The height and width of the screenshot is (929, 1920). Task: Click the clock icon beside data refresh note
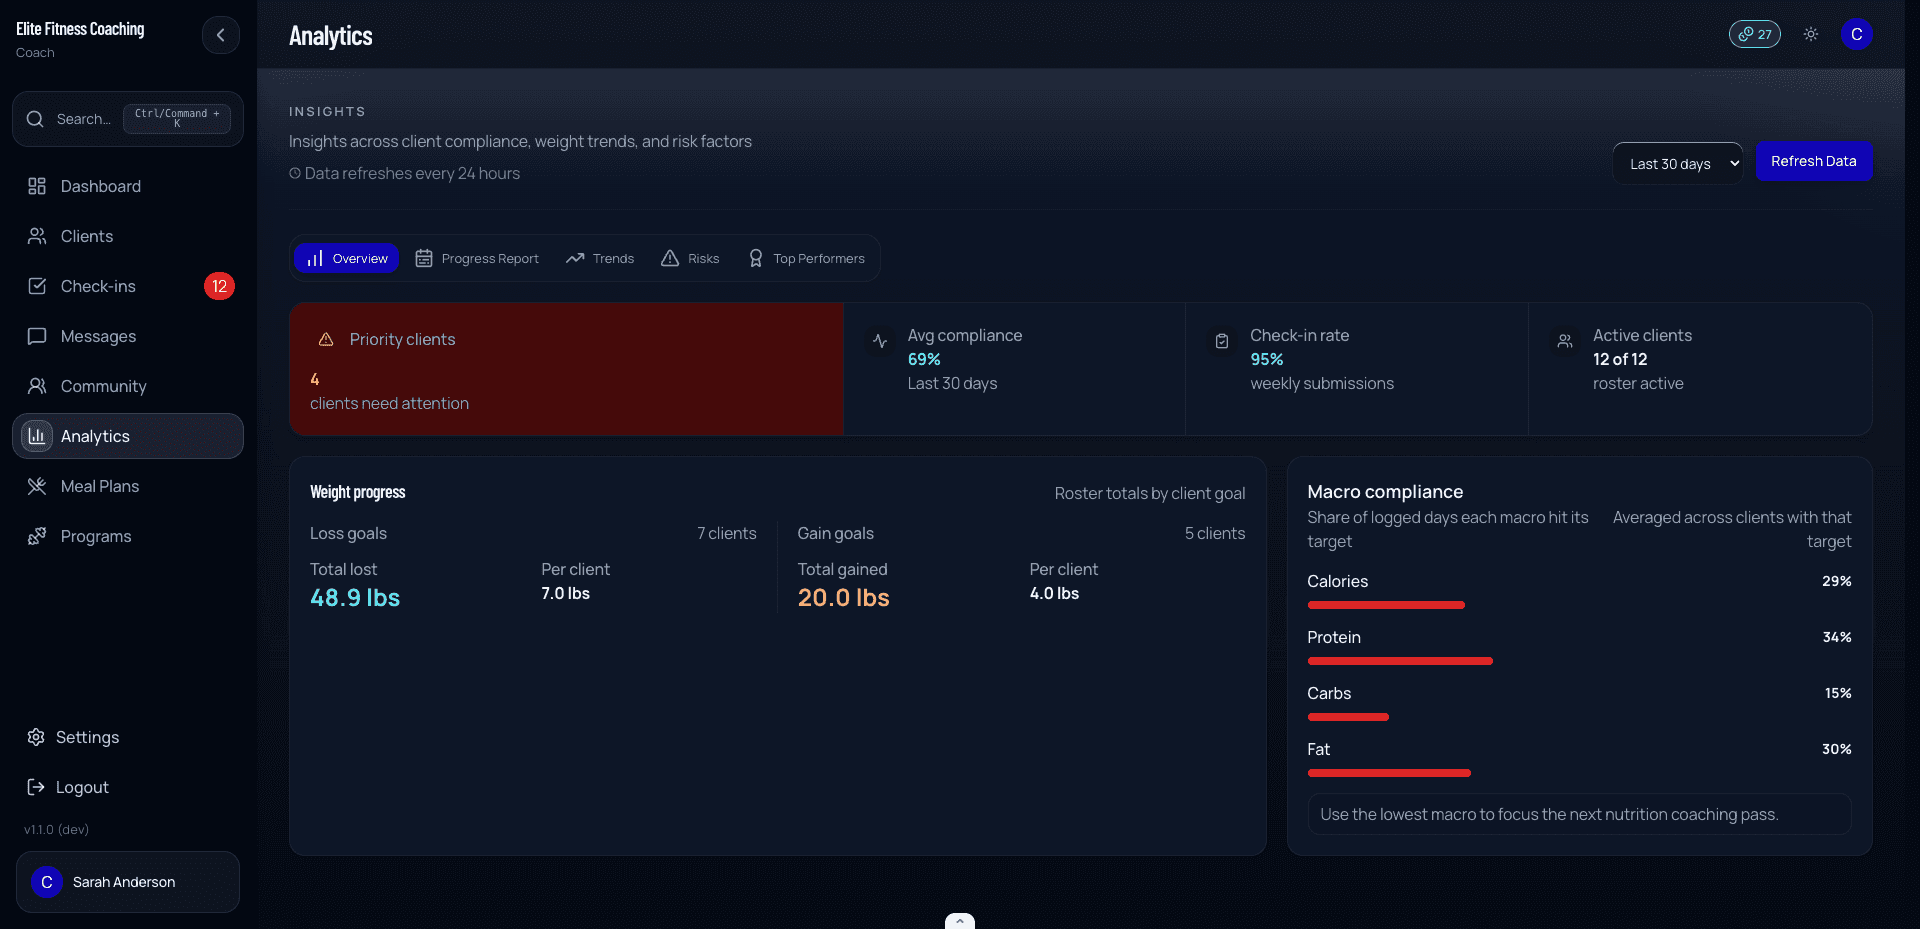(295, 173)
